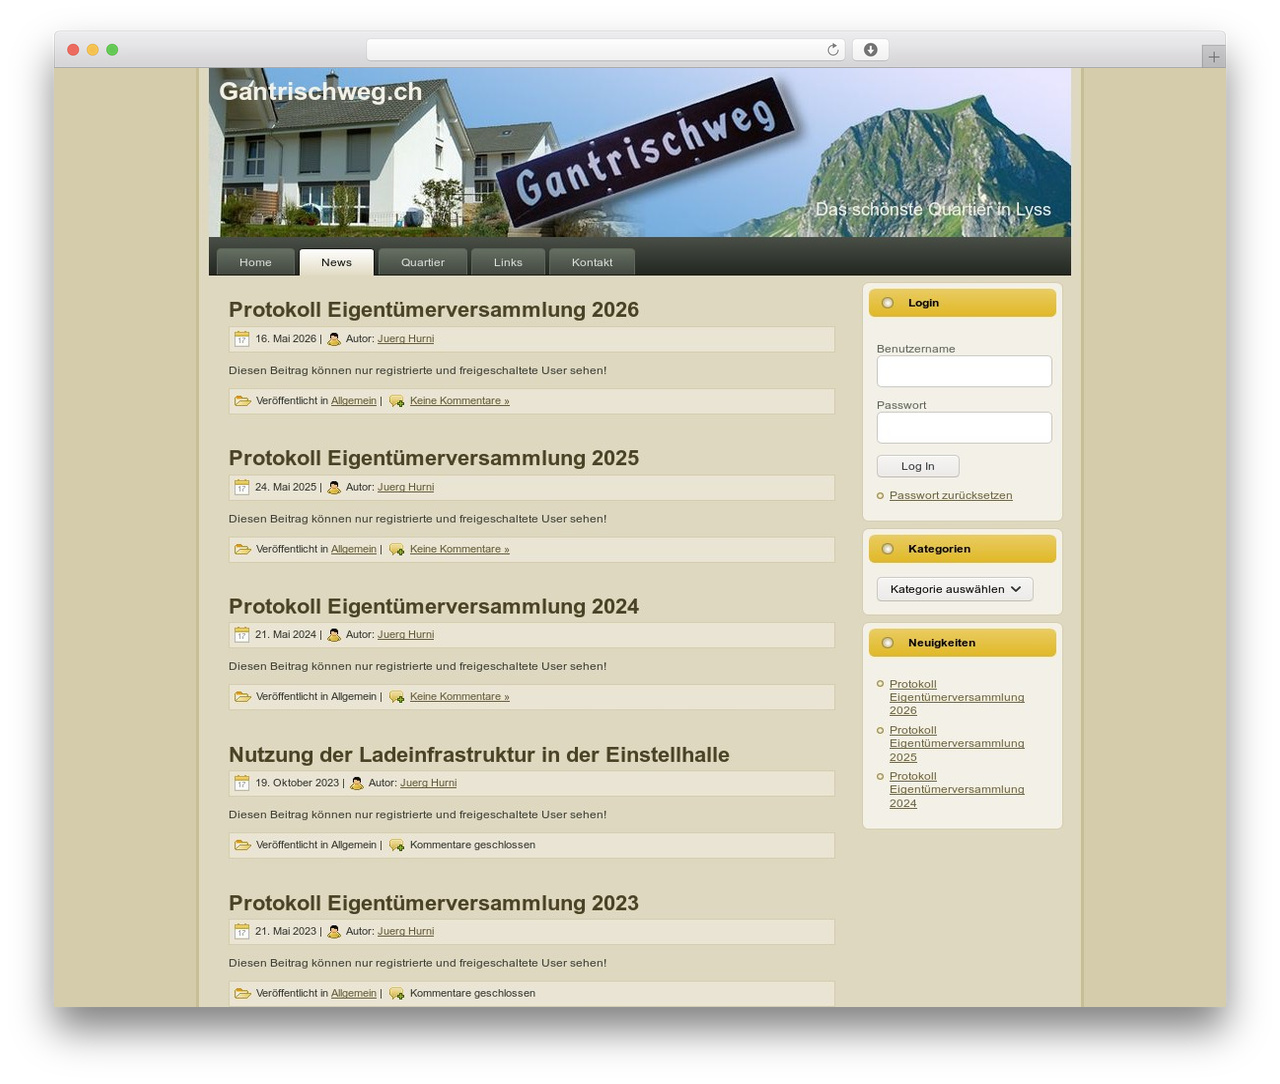Click Allgemein category link under 2026 post
This screenshot has height=1084, width=1280.
(x=354, y=401)
